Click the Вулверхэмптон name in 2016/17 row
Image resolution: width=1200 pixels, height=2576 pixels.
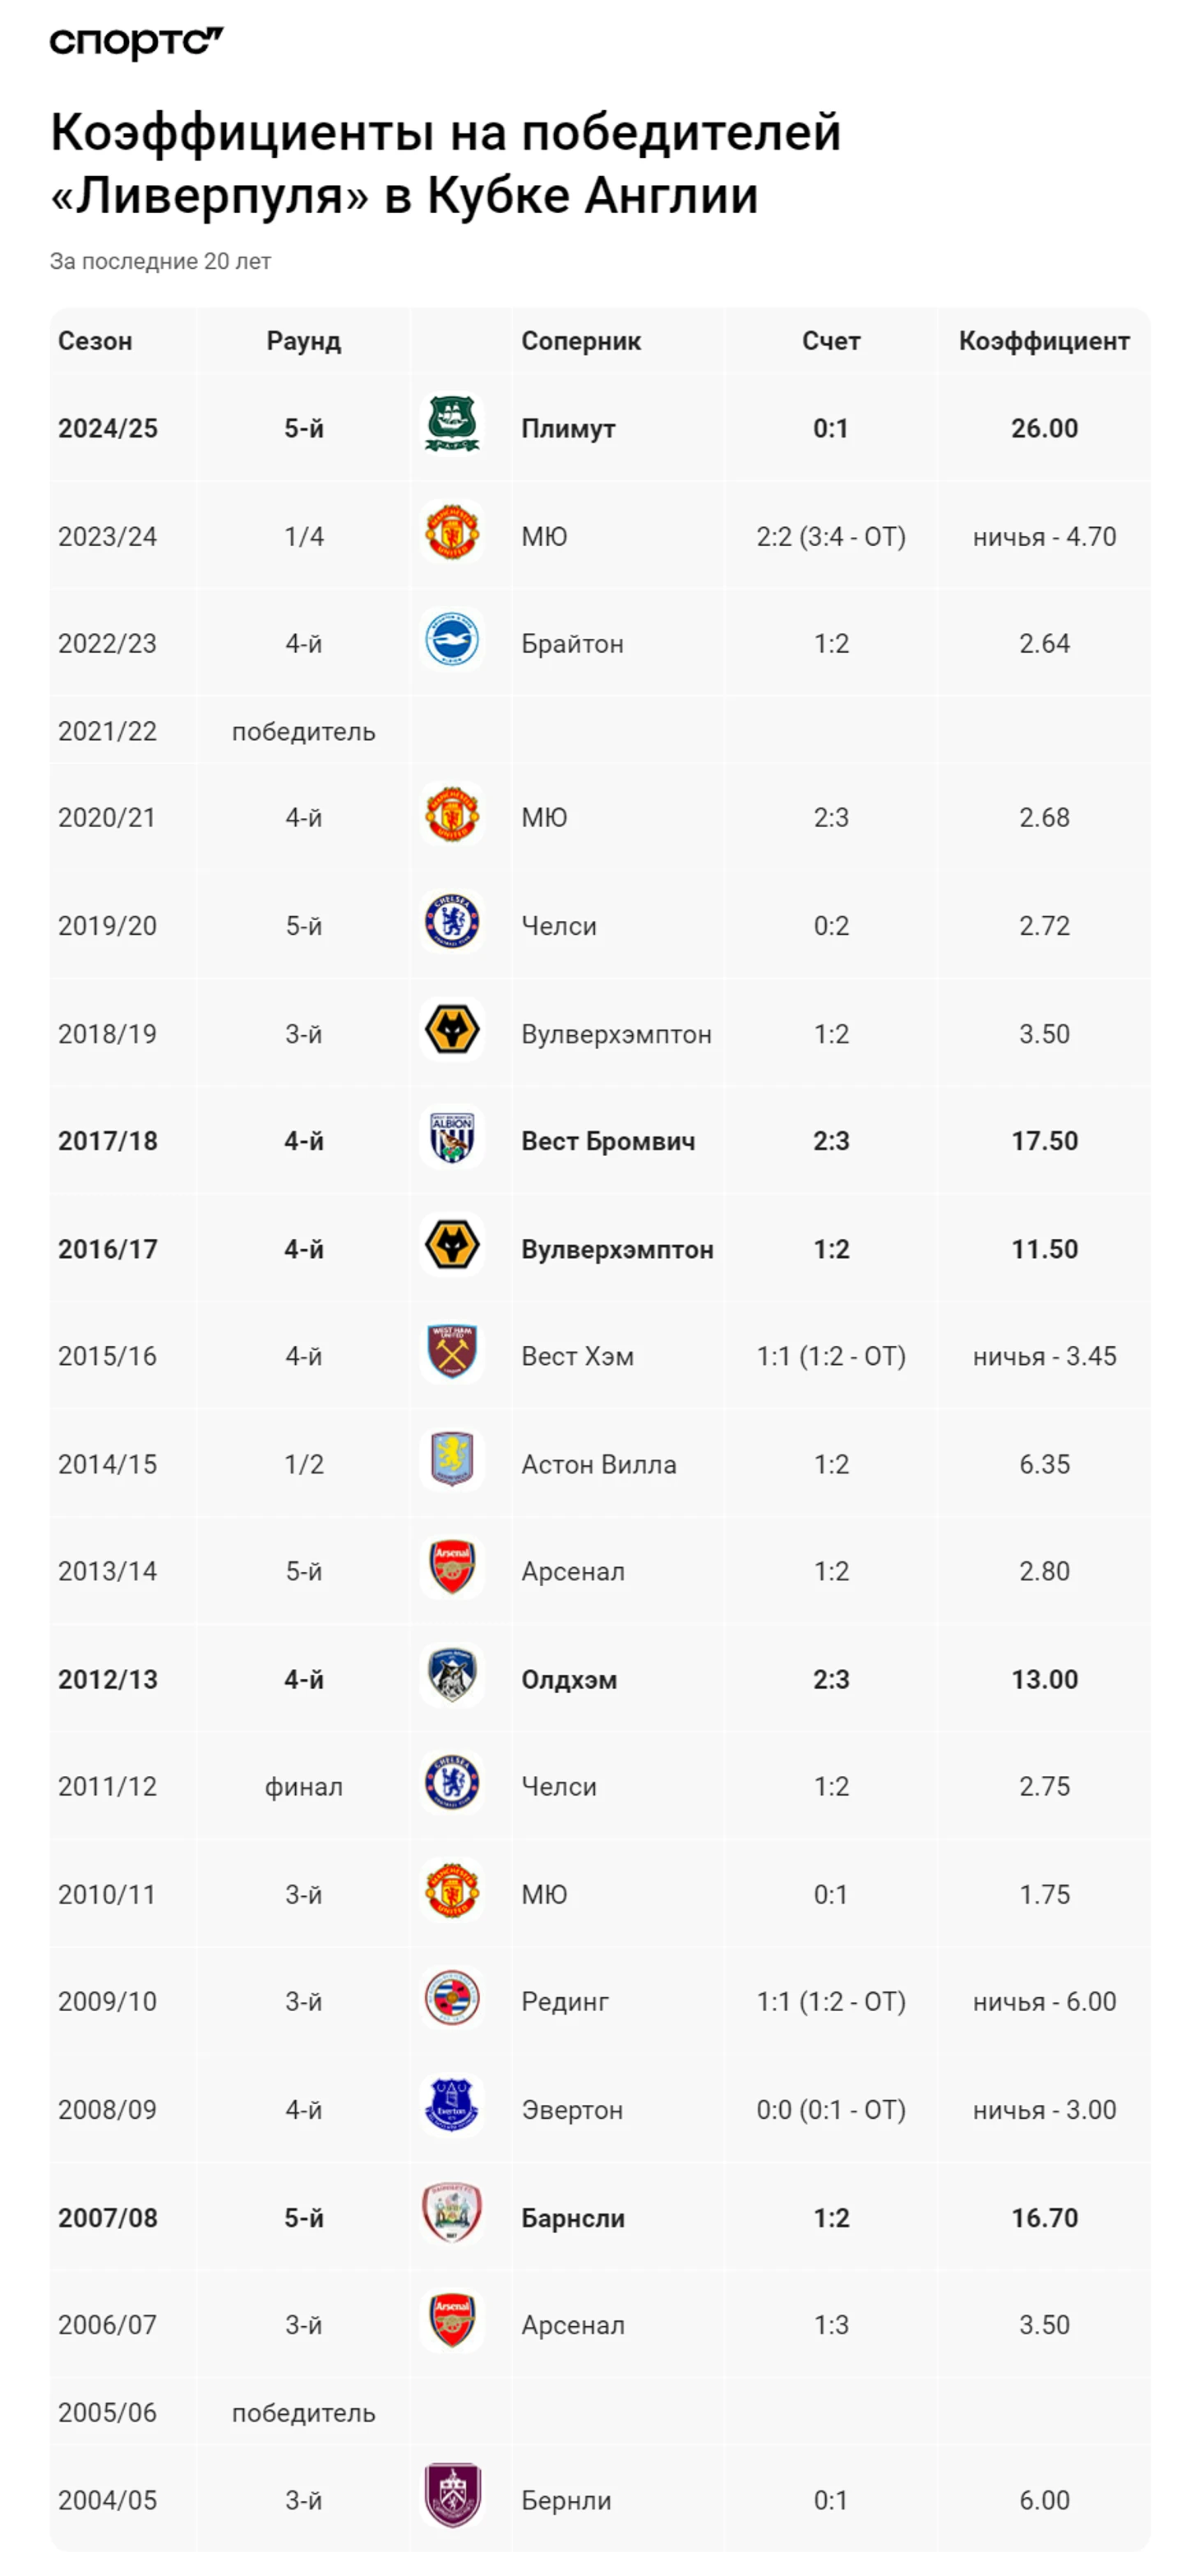[617, 1249]
